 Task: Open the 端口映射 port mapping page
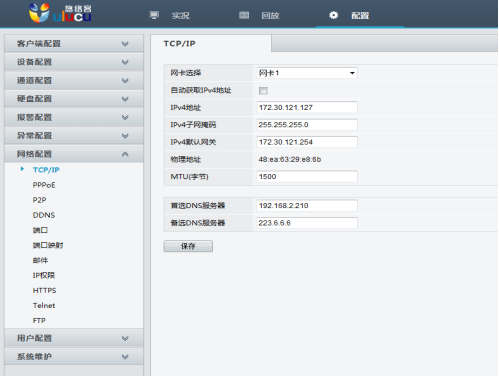[x=48, y=245]
